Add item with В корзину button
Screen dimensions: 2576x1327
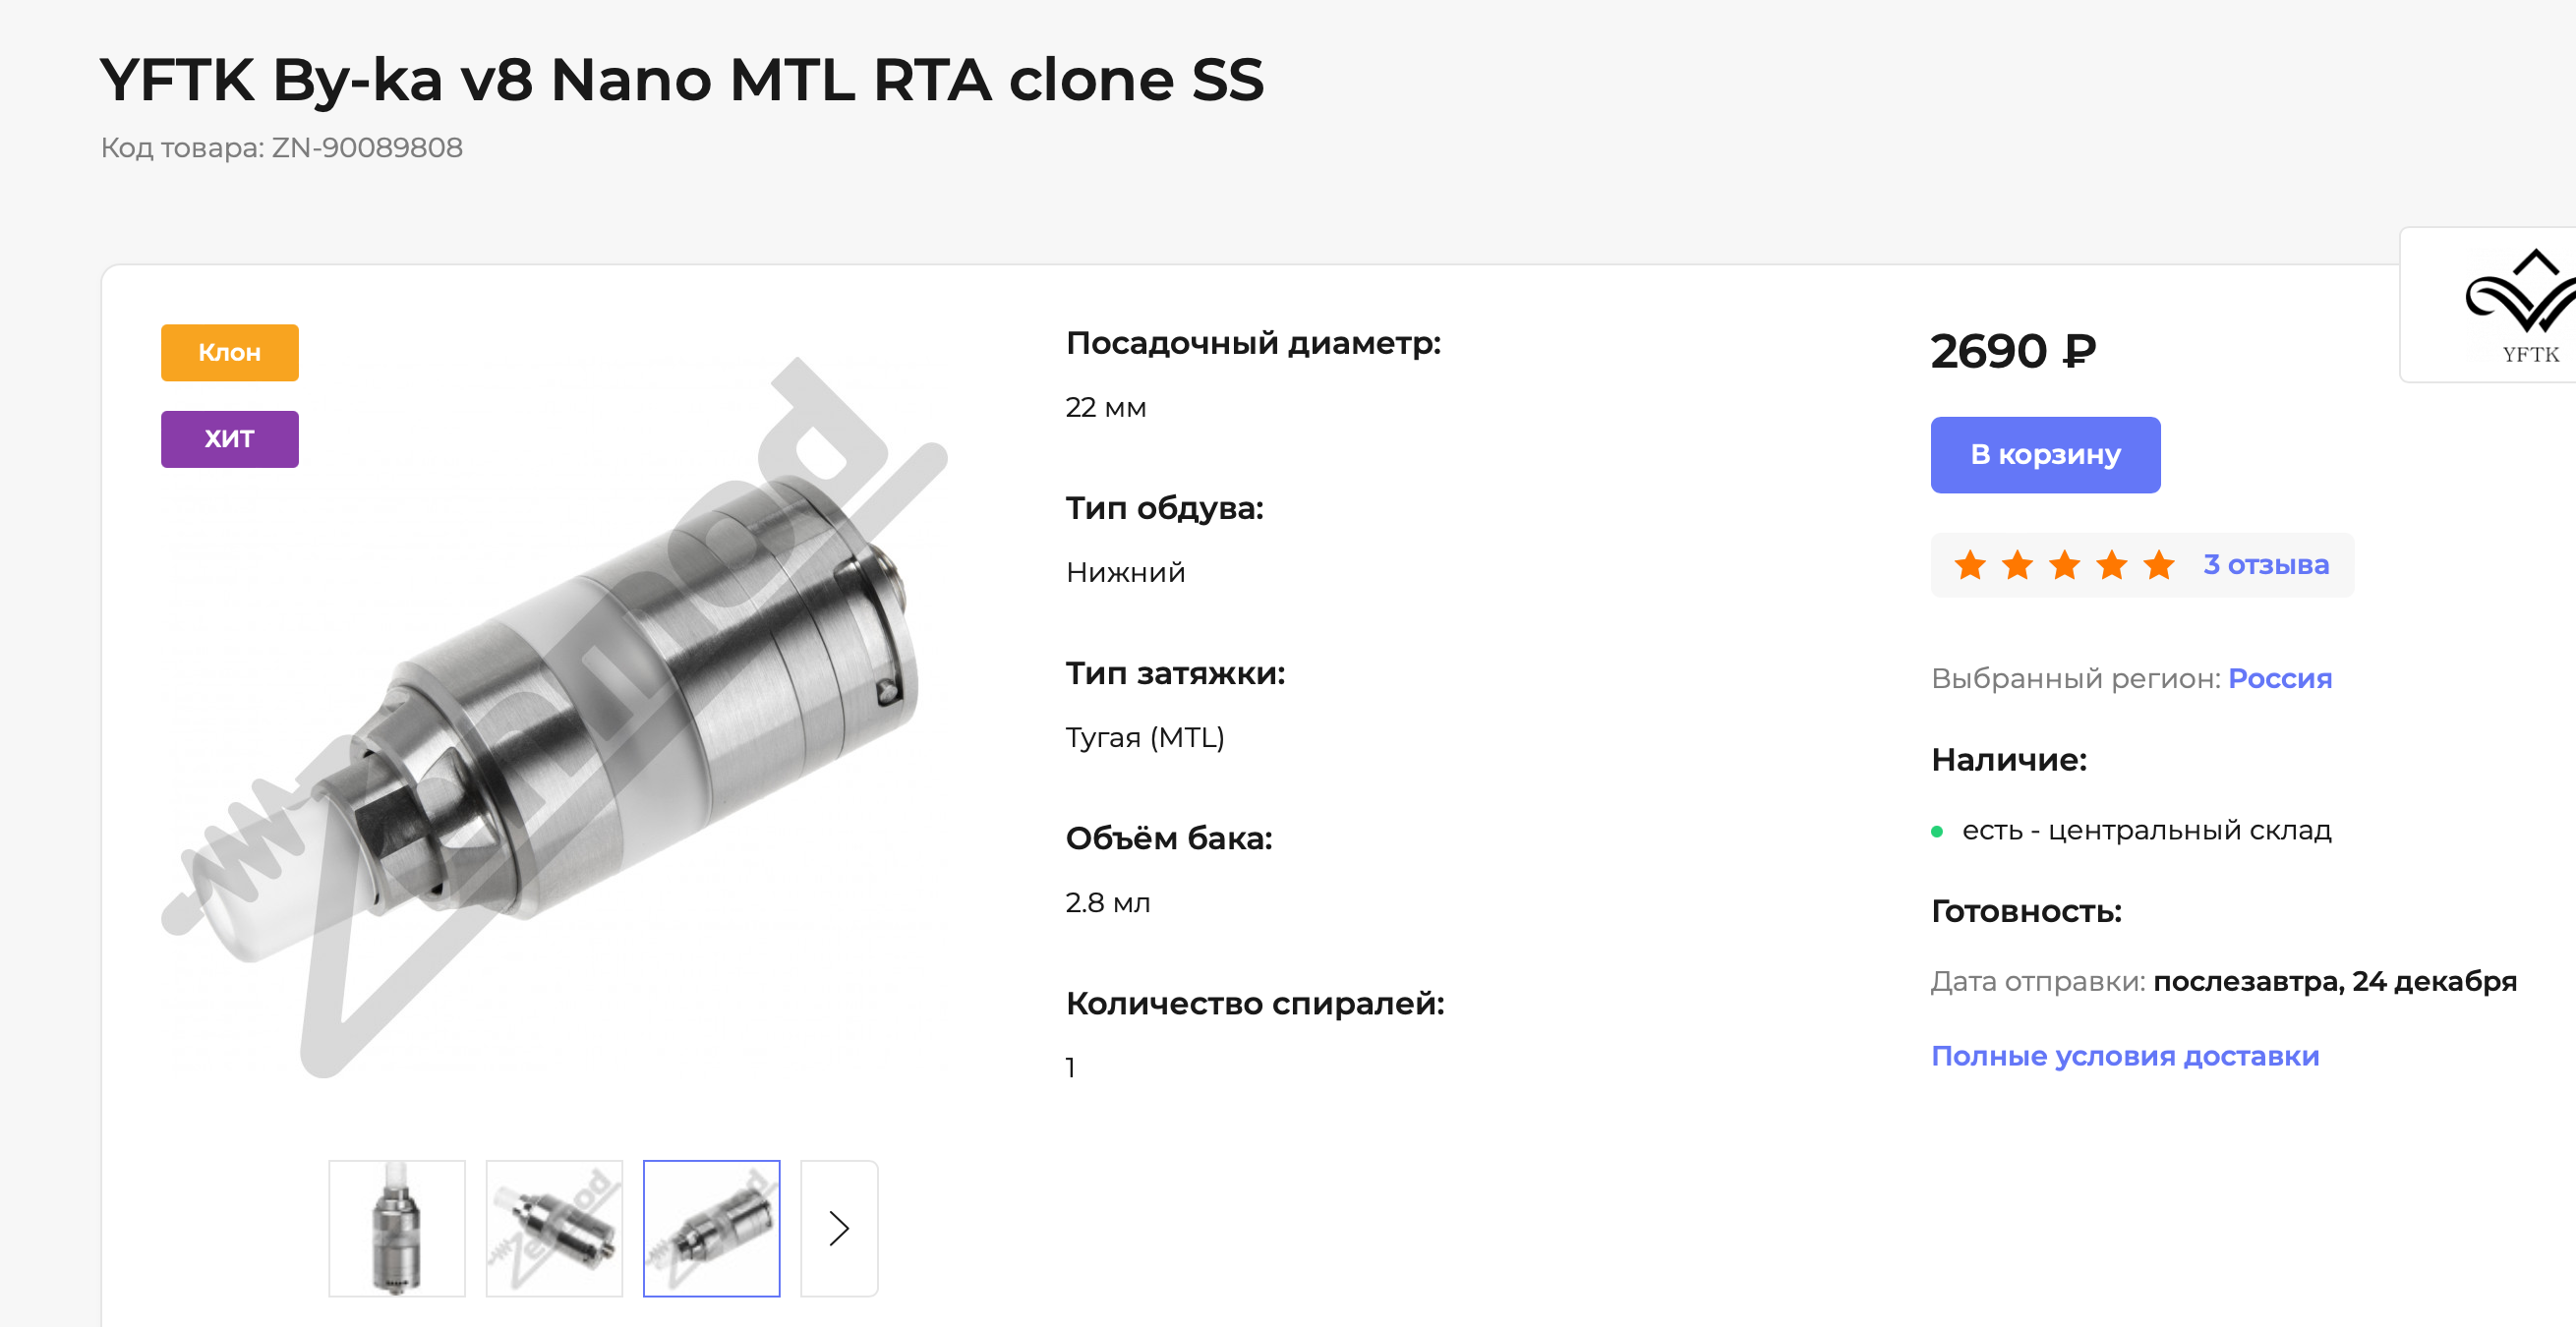tap(2045, 455)
